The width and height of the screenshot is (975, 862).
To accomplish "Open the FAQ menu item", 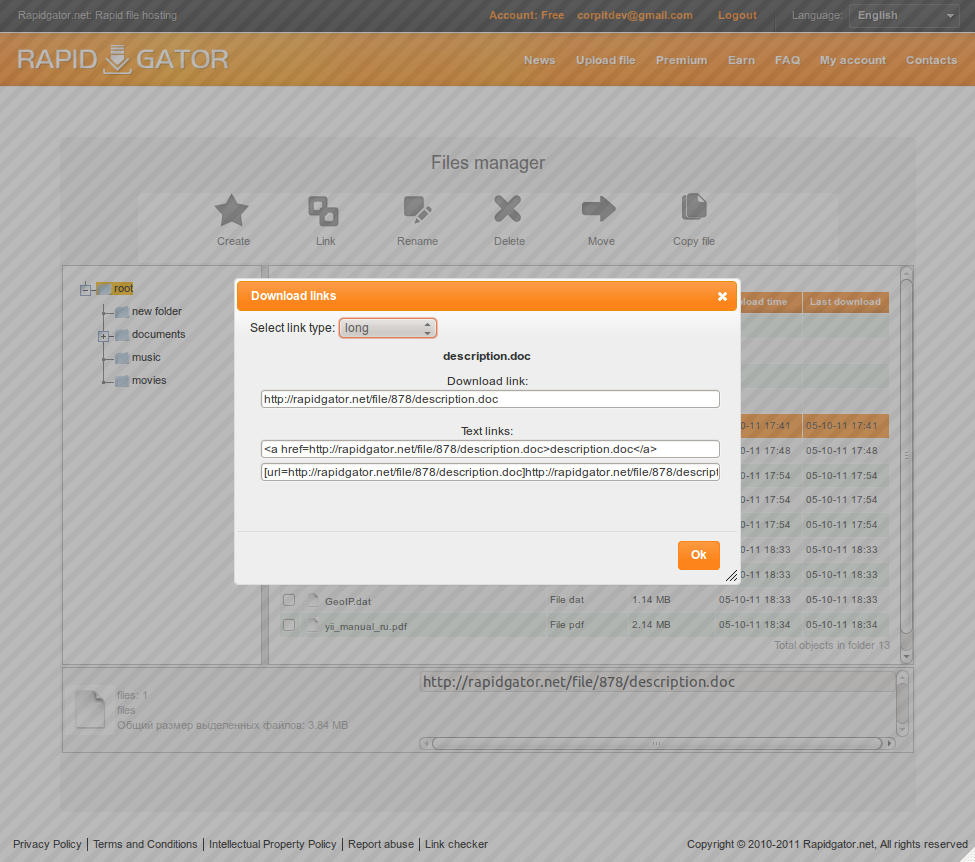I will pyautogui.click(x=787, y=60).
